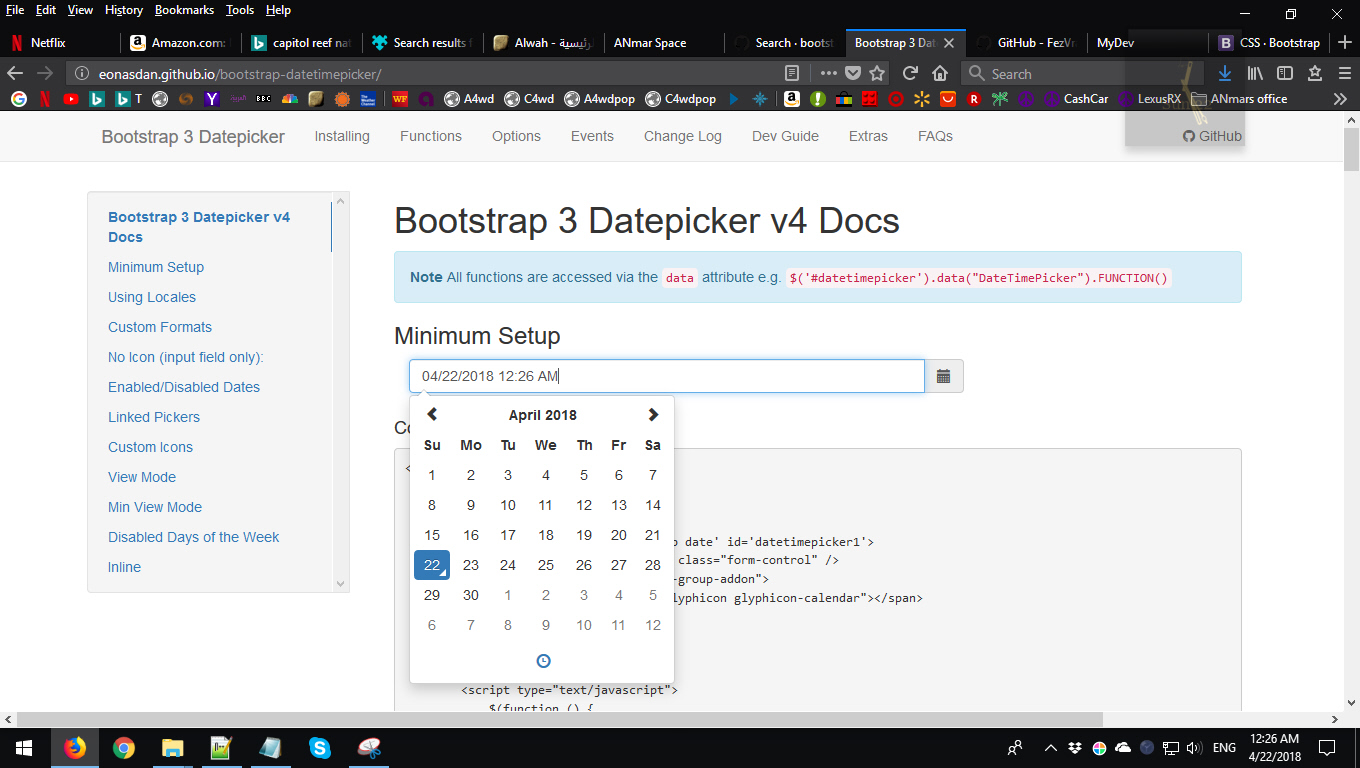This screenshot has height=768, width=1360.
Task: Open the Downloads panel icon
Action: coord(1224,73)
